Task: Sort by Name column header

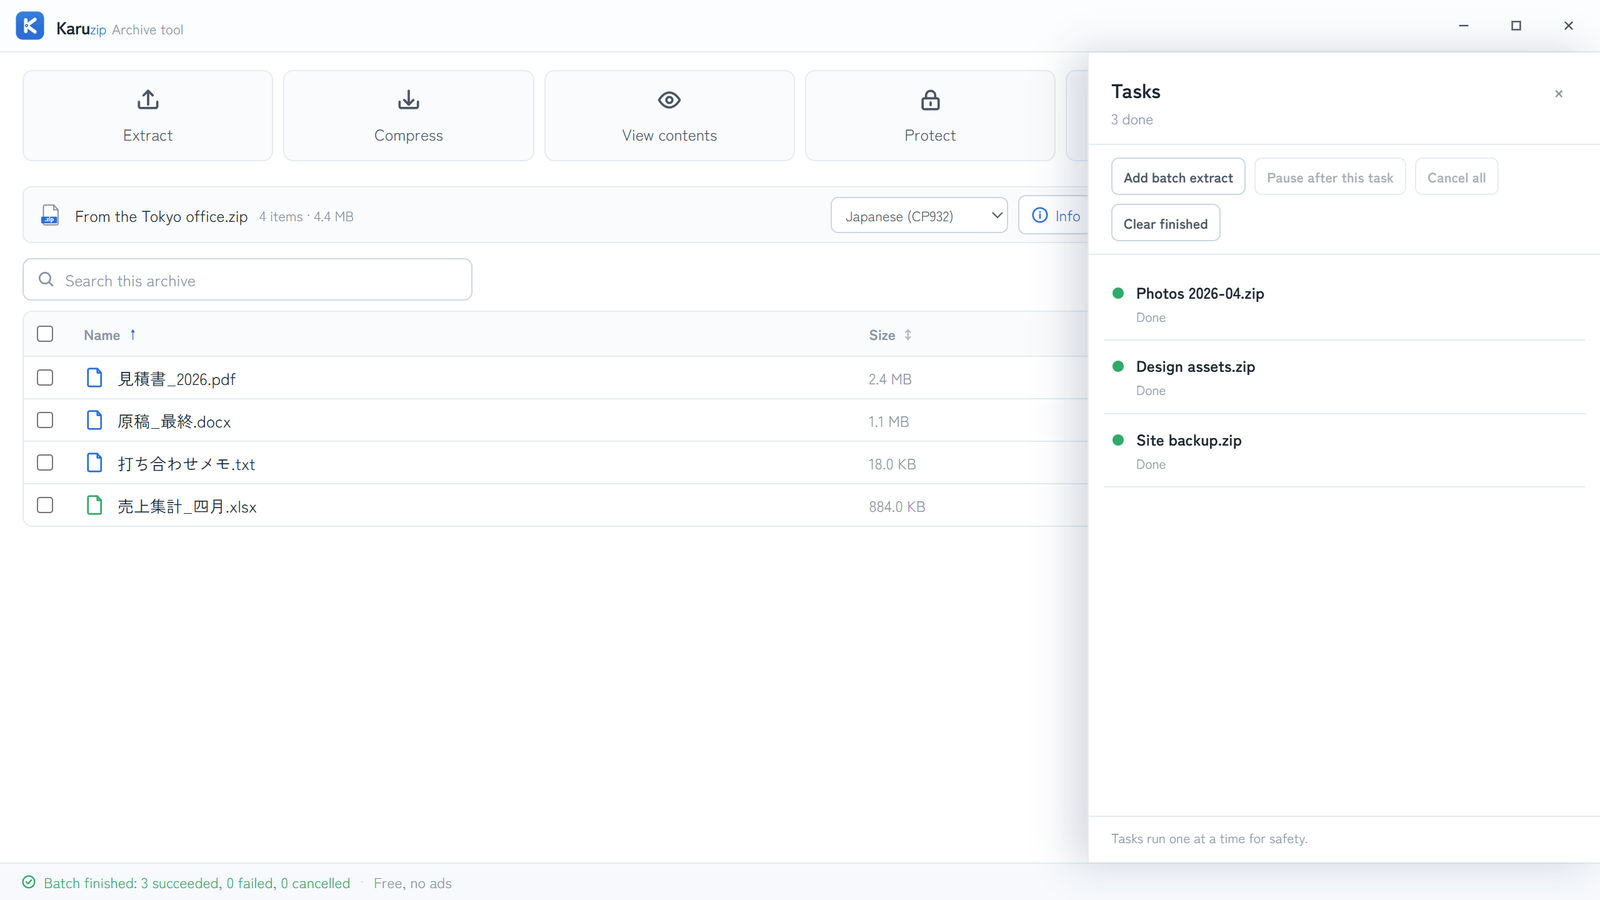Action: (110, 335)
